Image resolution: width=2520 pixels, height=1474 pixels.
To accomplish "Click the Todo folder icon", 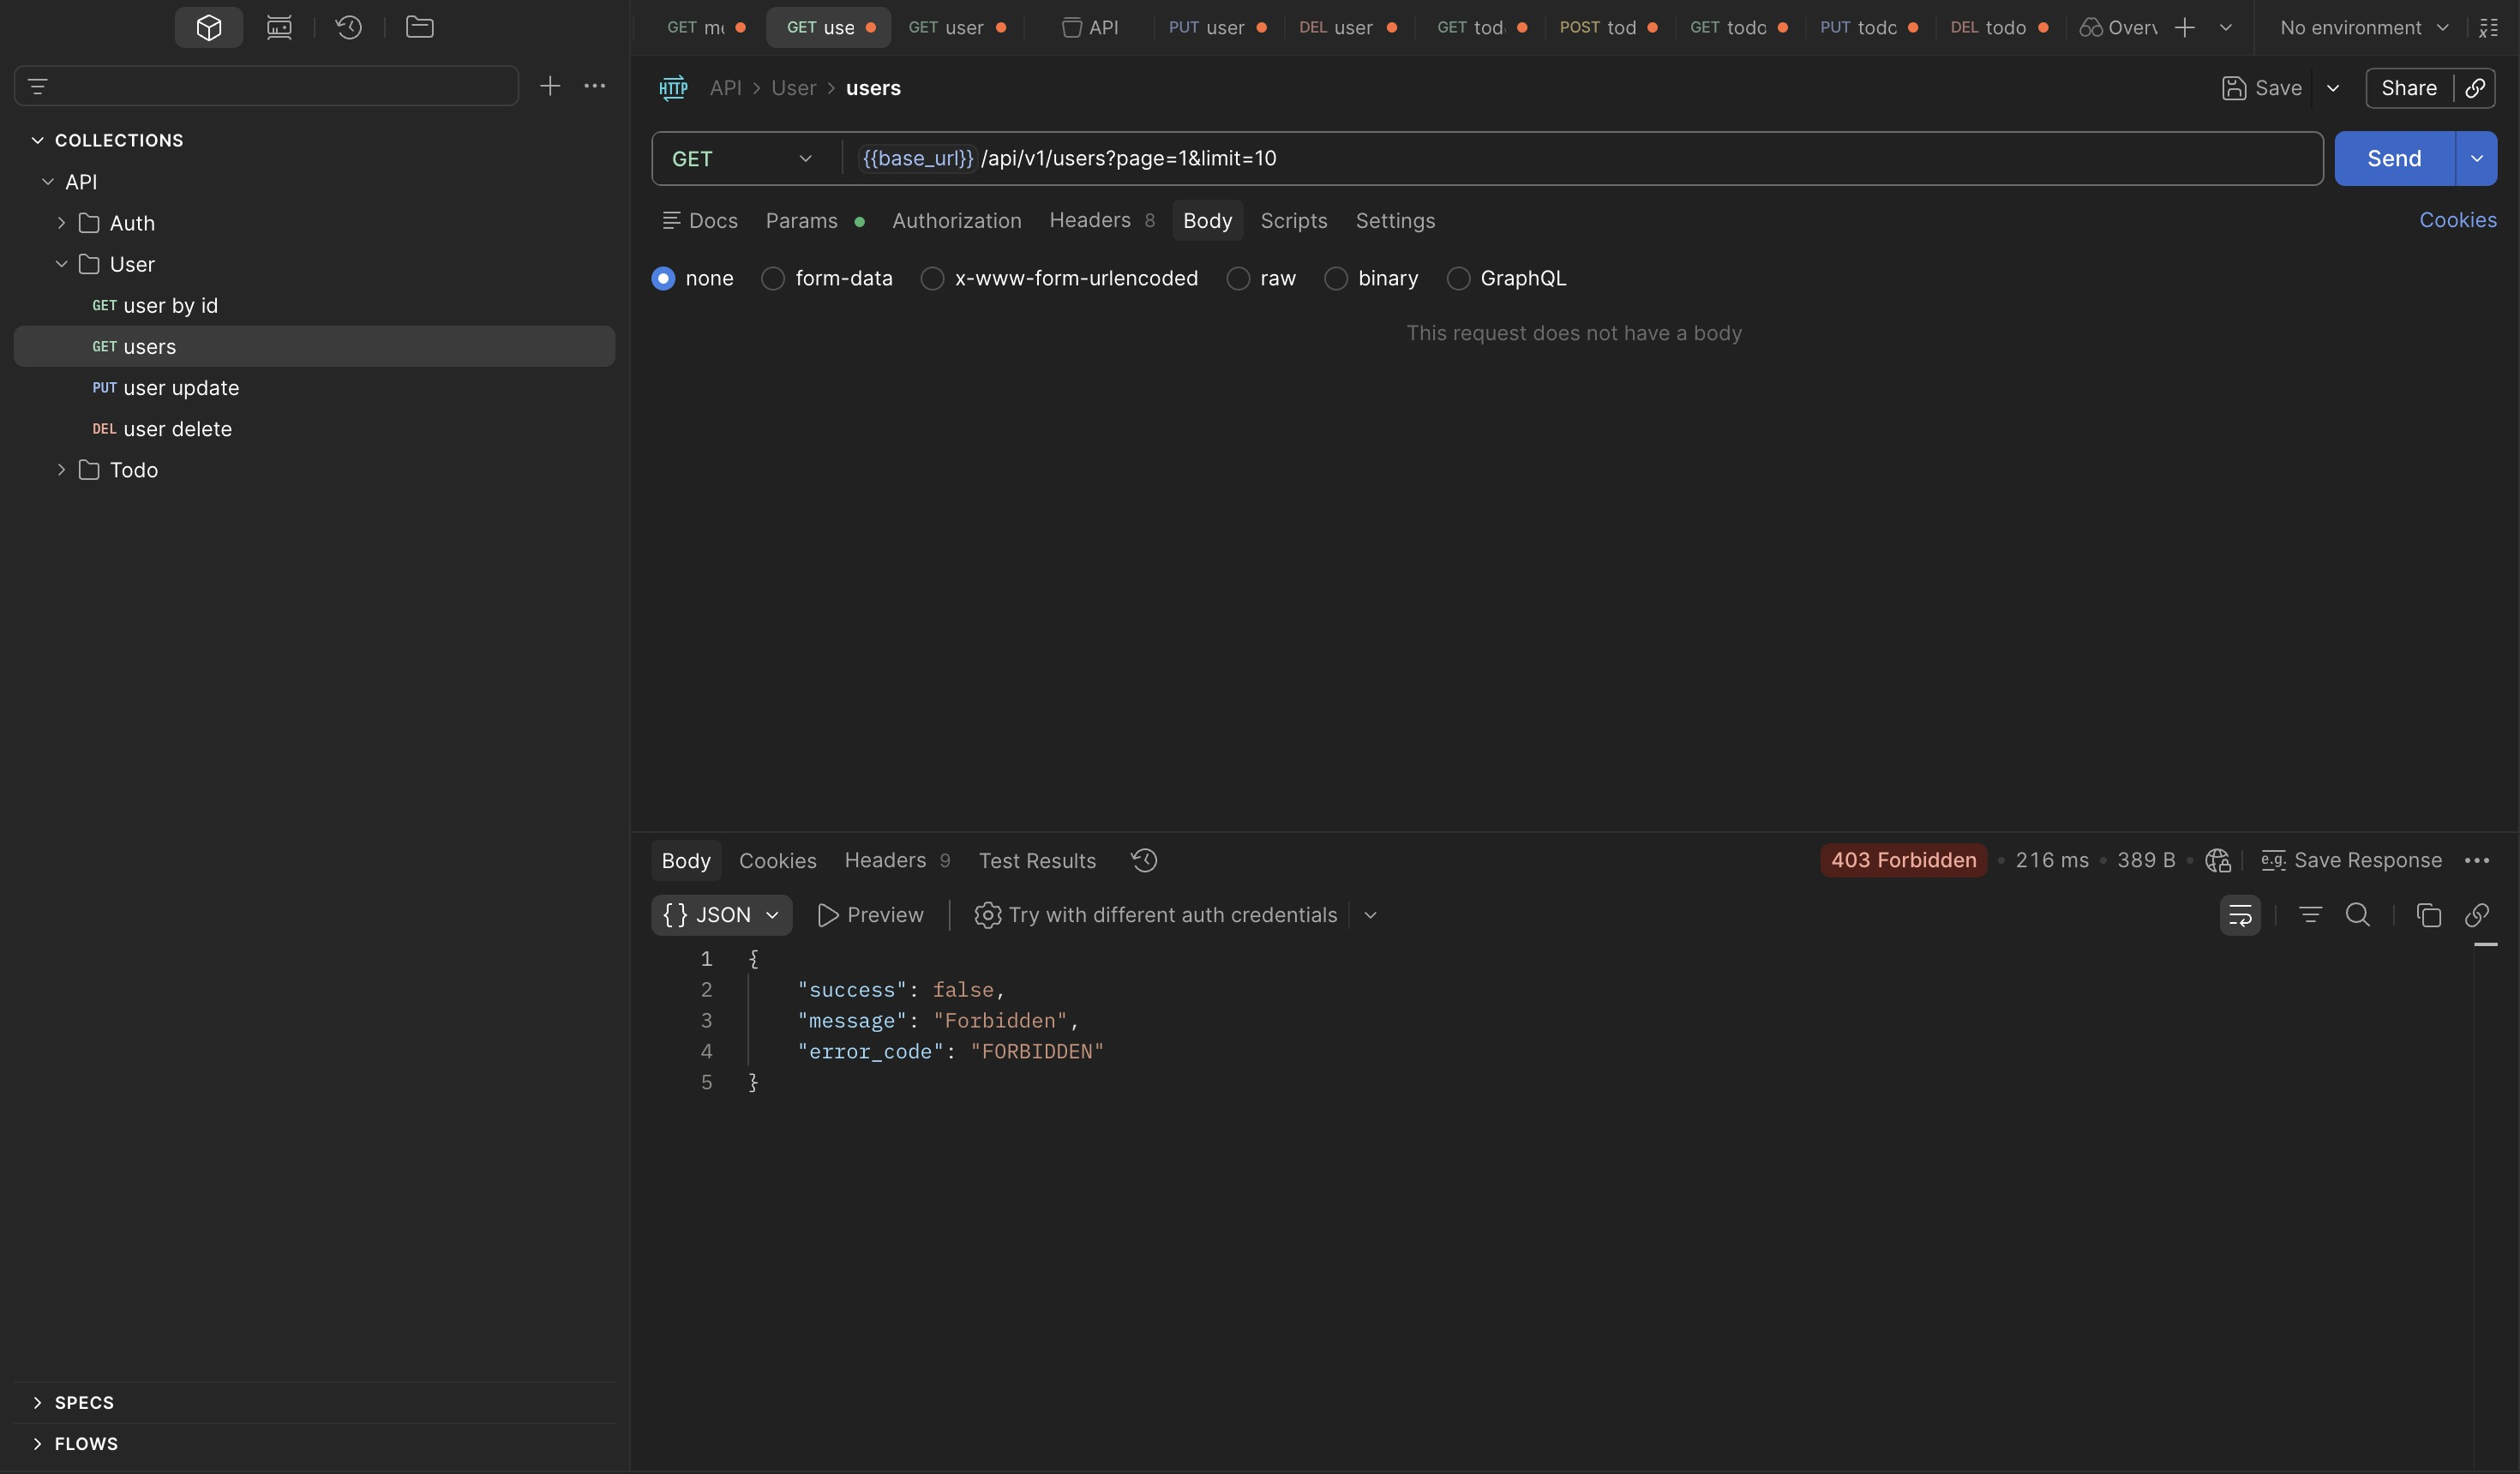I will coord(89,470).
